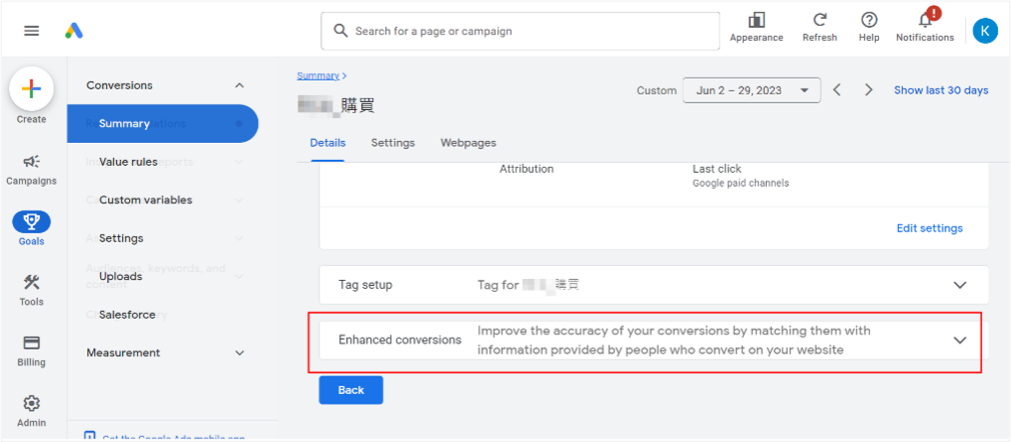
Task: Select Custom variables menu item
Action: [x=146, y=200]
